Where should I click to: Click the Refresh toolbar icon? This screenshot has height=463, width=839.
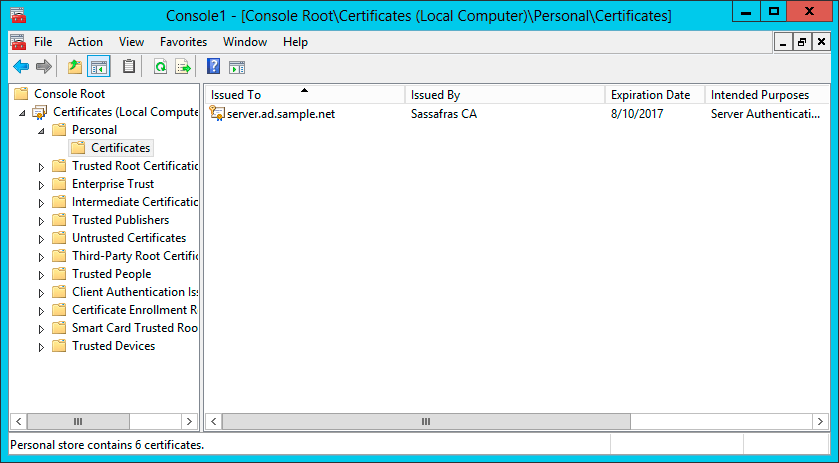tap(160, 67)
